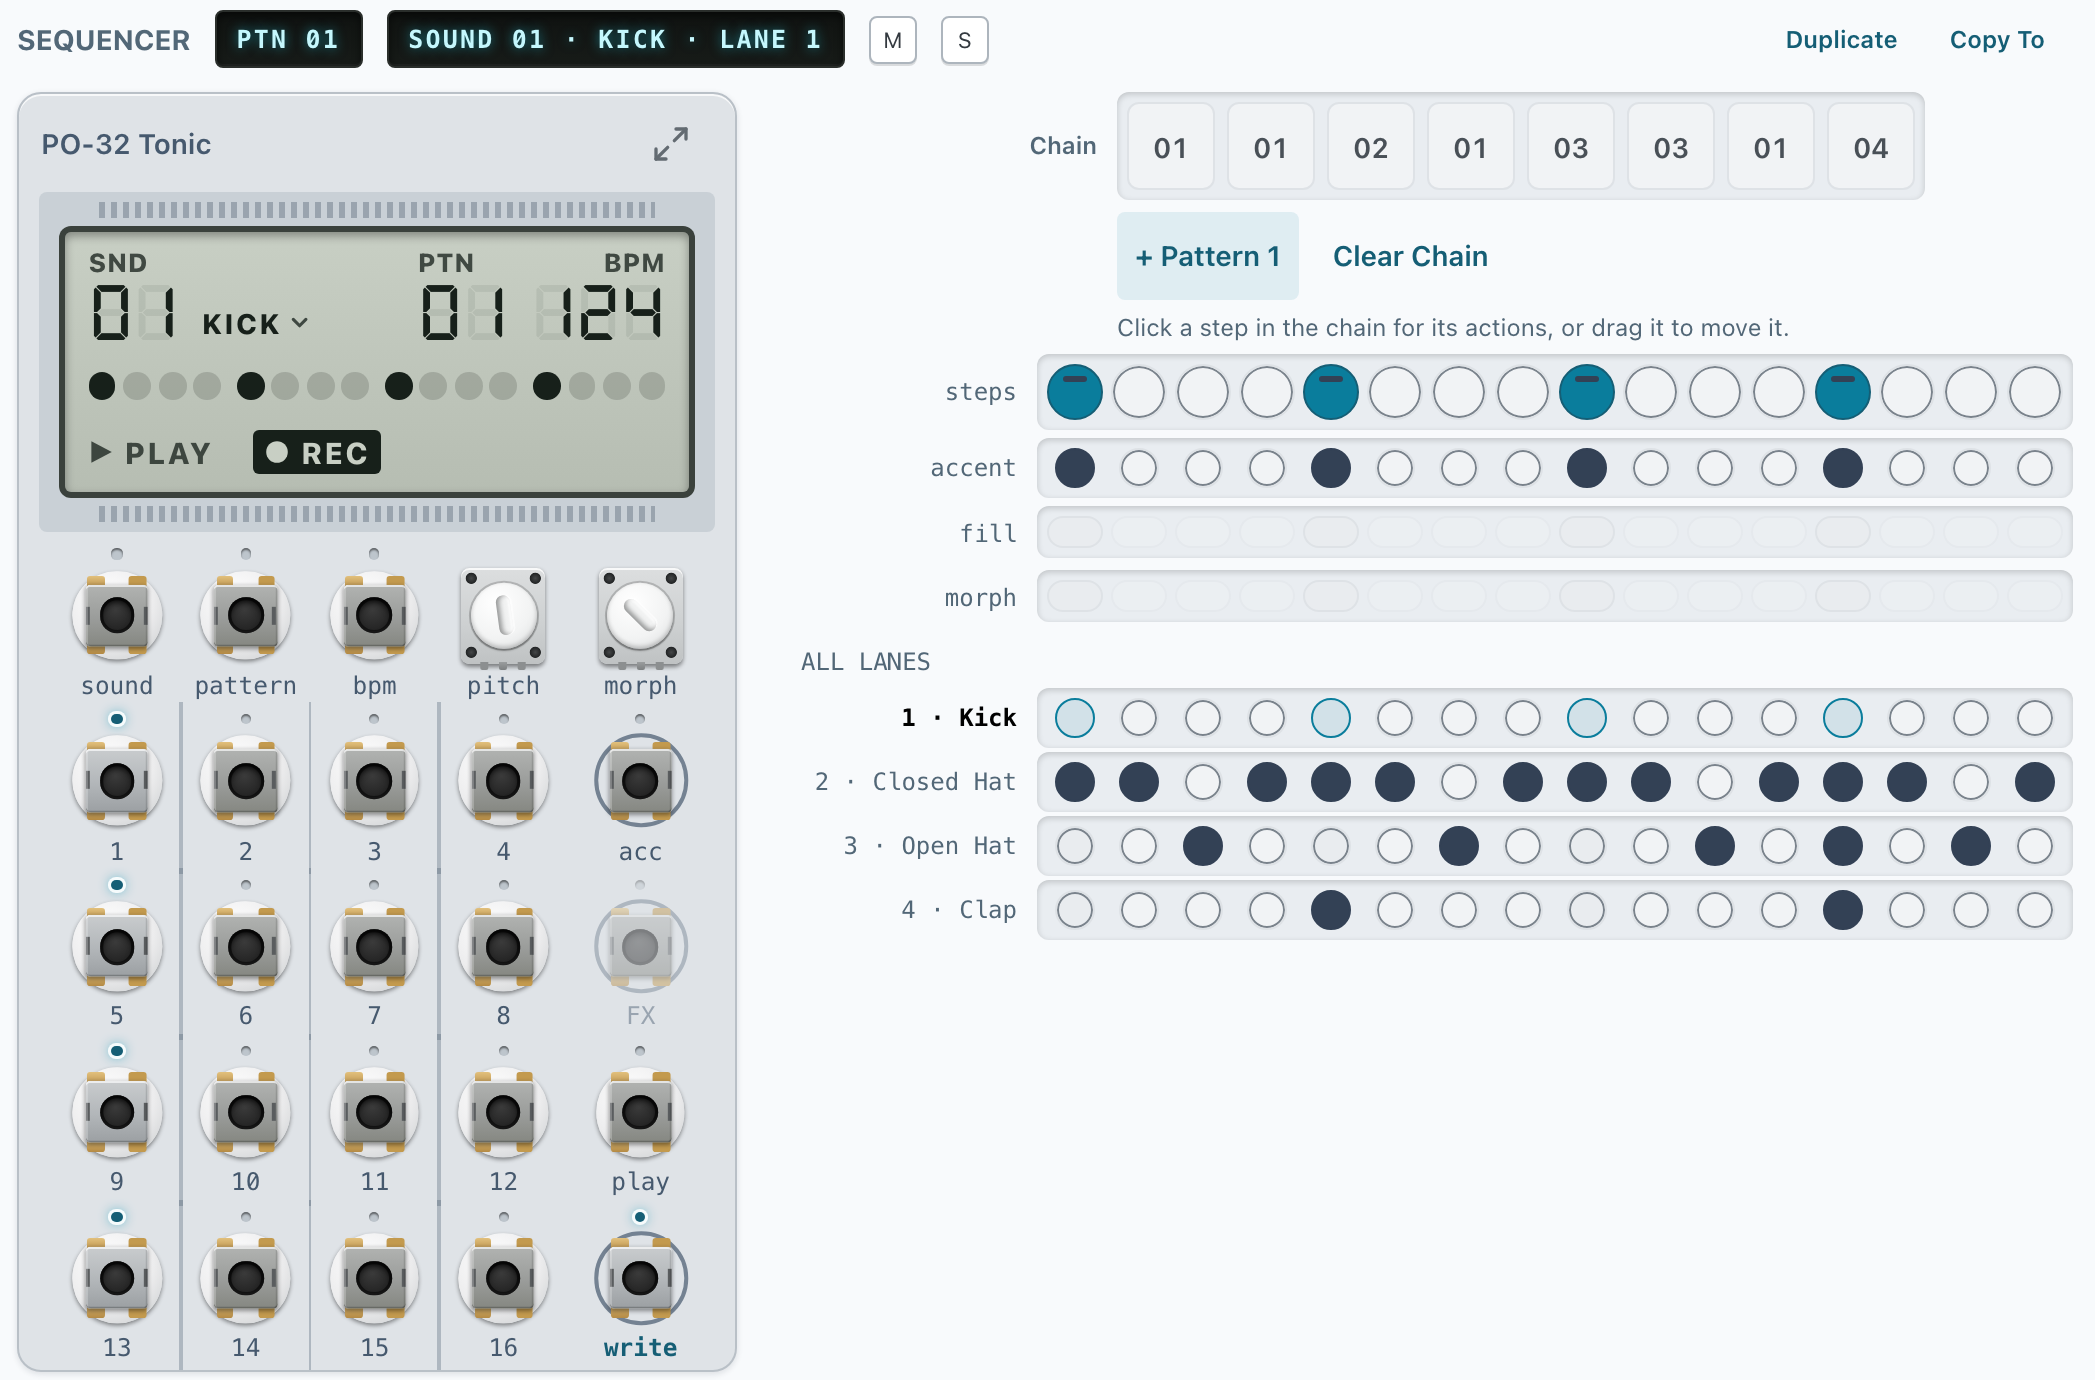Screen dimensions: 2095x1380
Task: Tap pad button 10
Action: (x=246, y=1112)
